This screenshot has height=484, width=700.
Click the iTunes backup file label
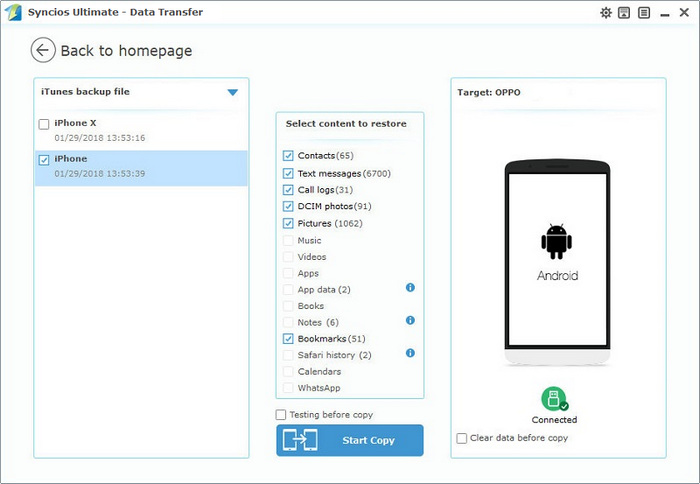pos(85,92)
